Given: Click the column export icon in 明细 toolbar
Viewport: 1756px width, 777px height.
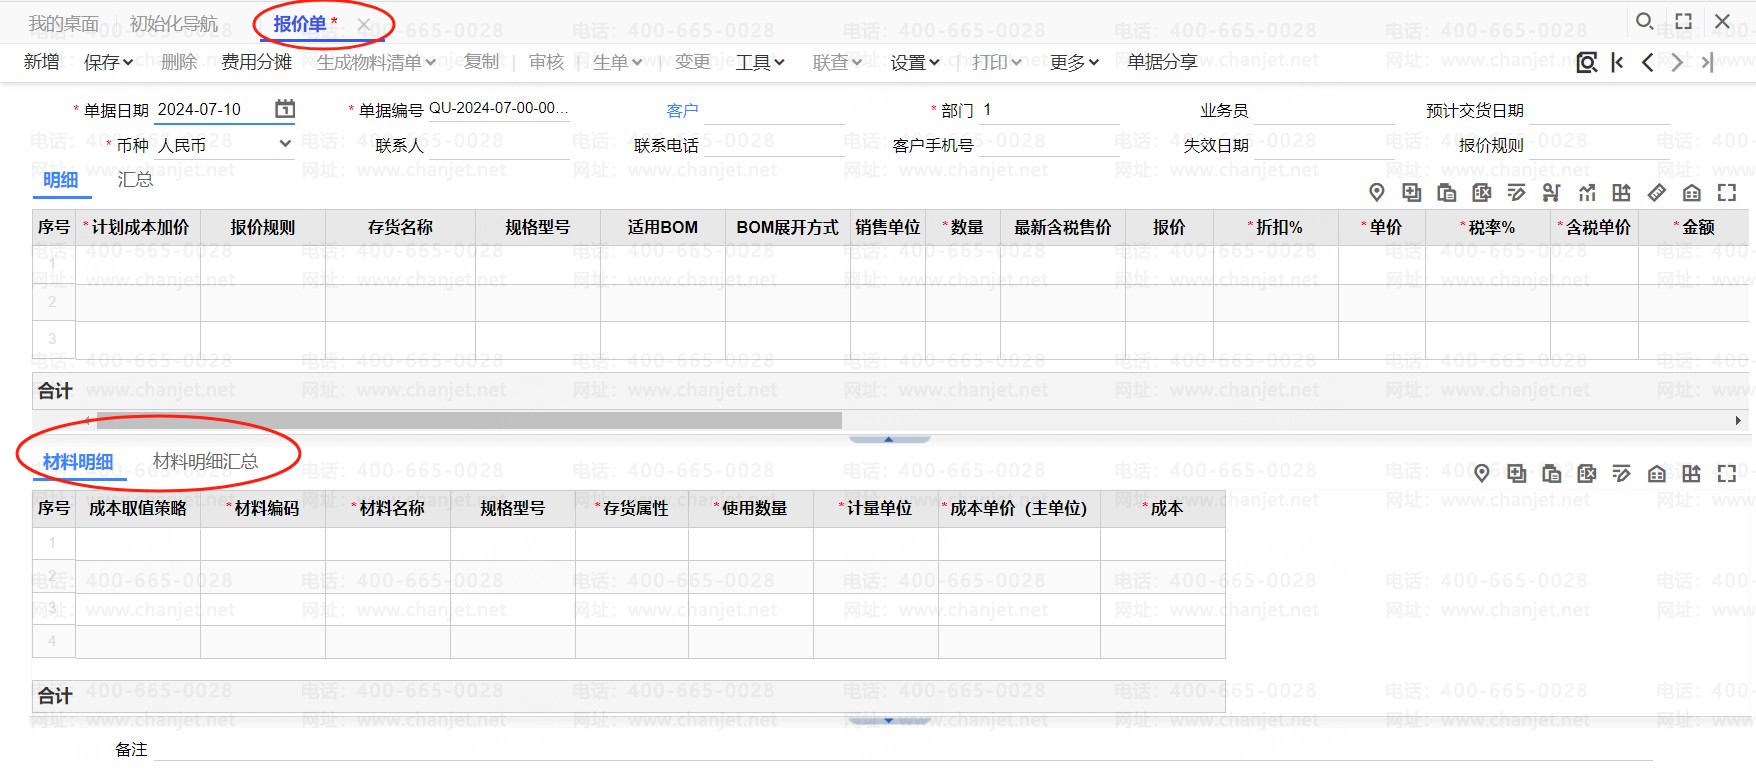Looking at the screenshot, I should [1622, 193].
